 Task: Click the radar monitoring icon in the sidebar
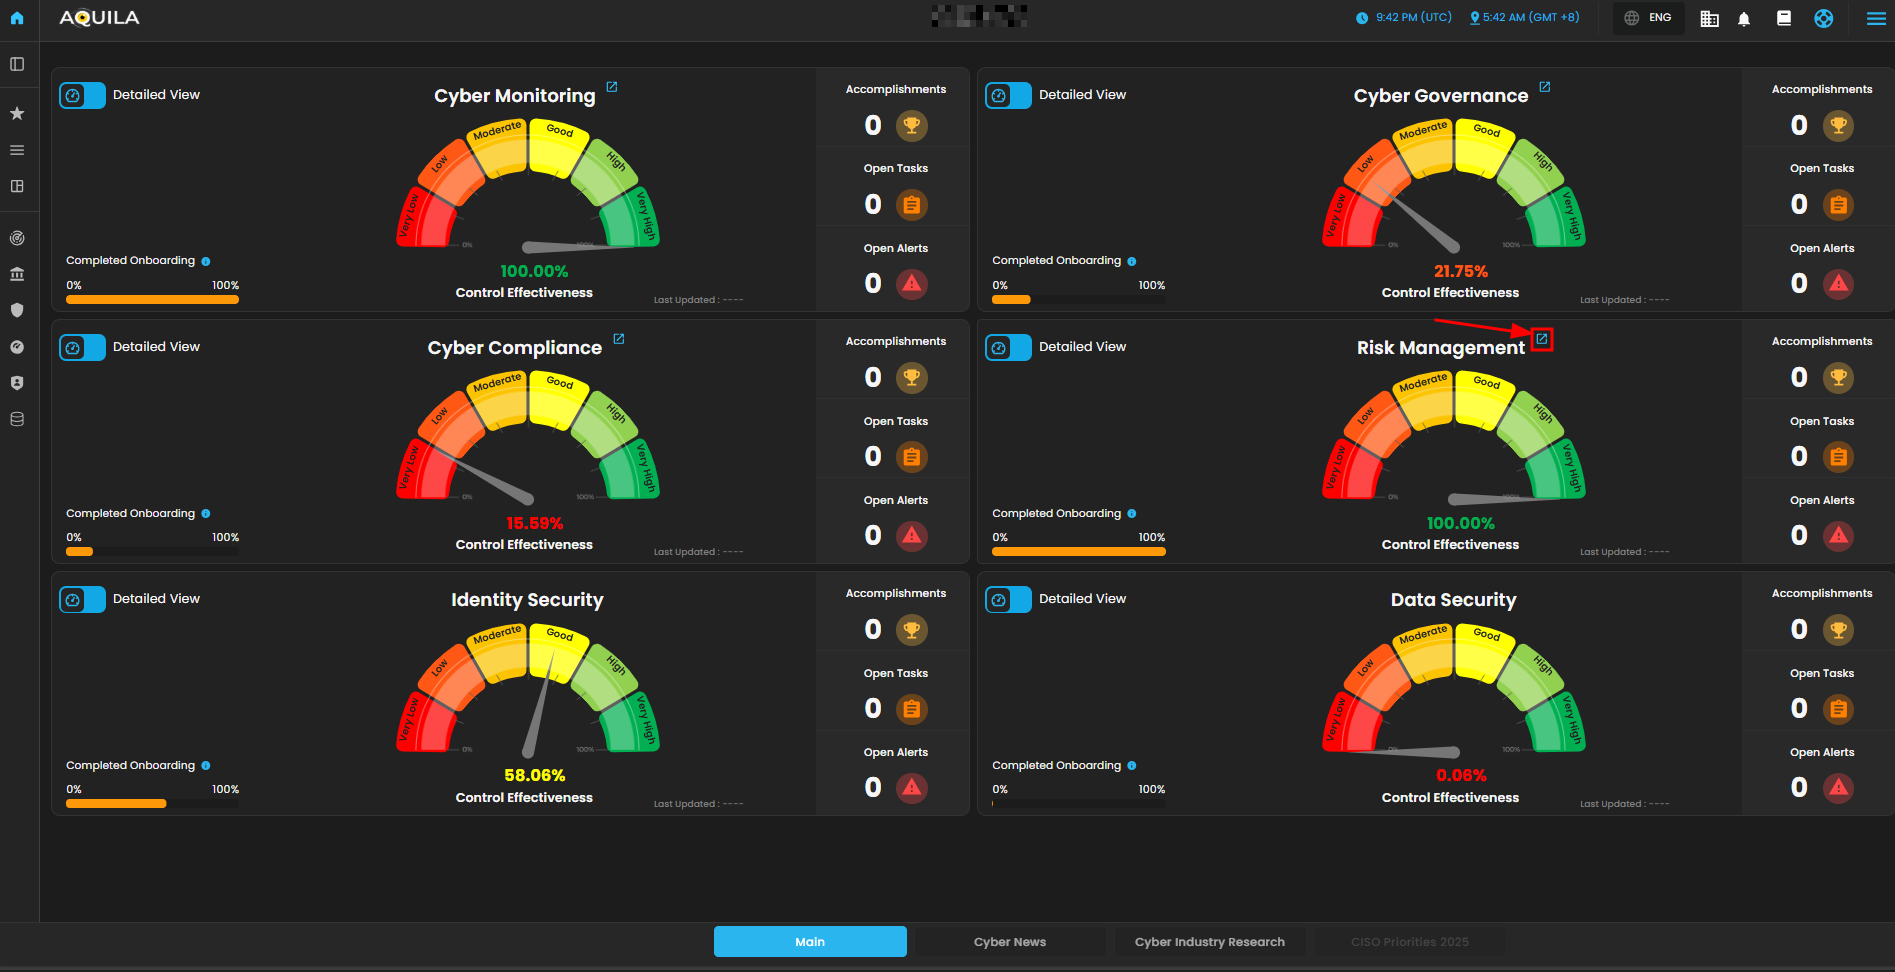(x=17, y=238)
